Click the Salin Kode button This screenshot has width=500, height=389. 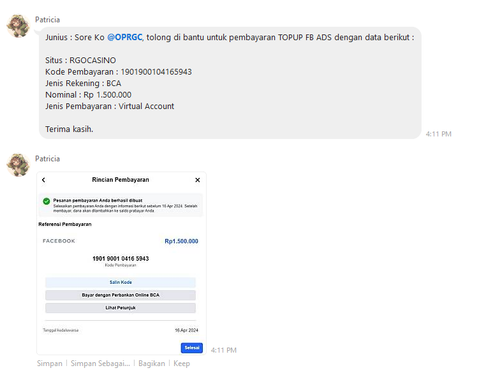(120, 282)
